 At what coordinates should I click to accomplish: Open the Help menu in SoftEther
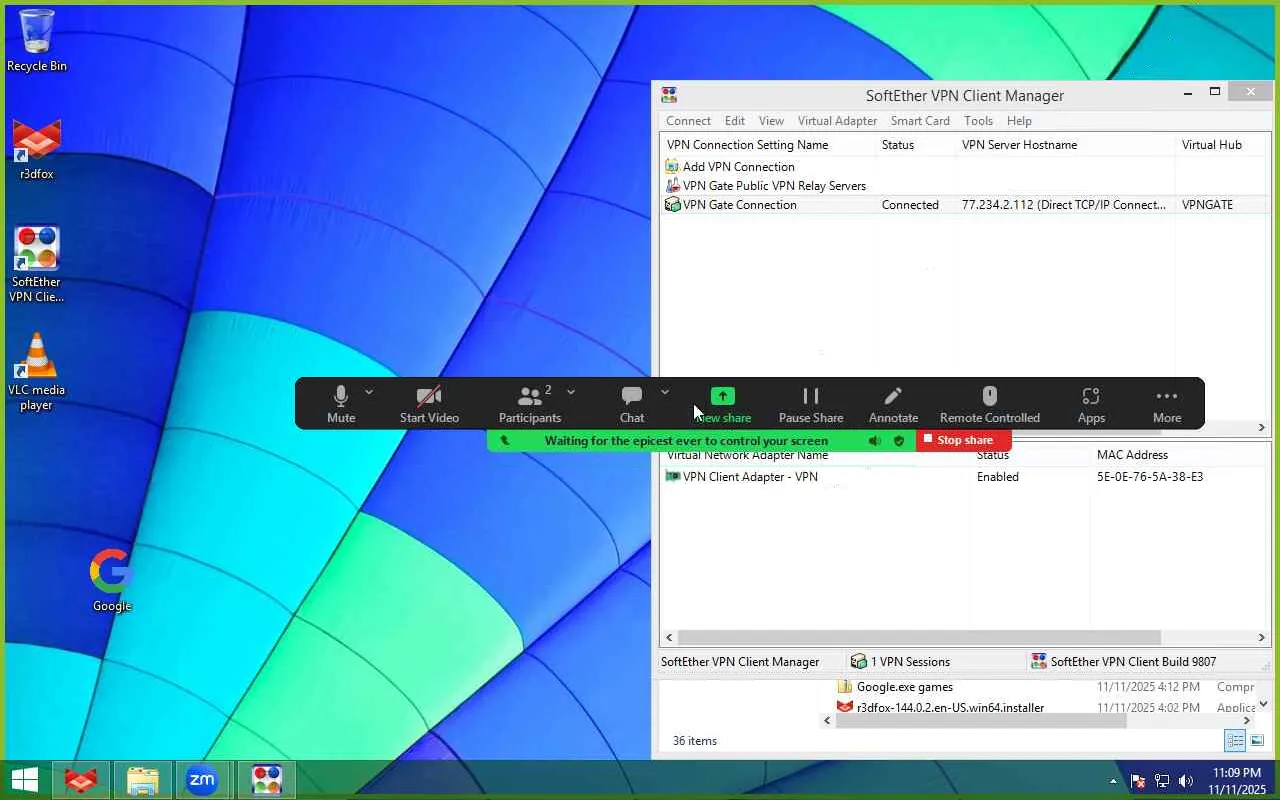[1019, 121]
